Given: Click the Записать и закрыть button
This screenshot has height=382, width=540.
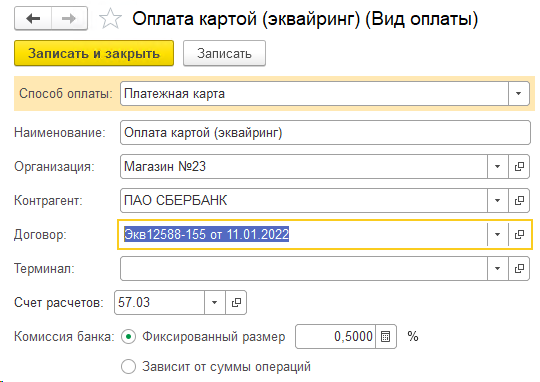Looking at the screenshot, I should click(x=94, y=53).
